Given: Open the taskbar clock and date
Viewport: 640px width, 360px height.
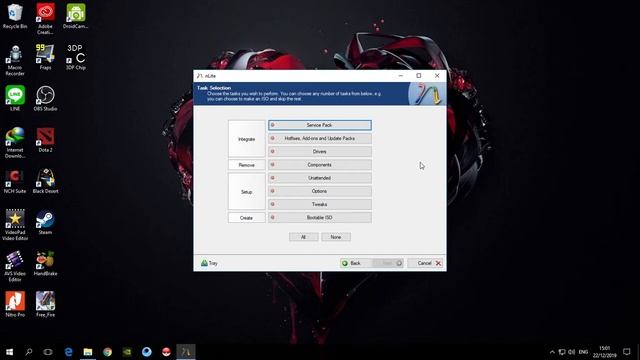Looking at the screenshot, I should click(x=605, y=352).
